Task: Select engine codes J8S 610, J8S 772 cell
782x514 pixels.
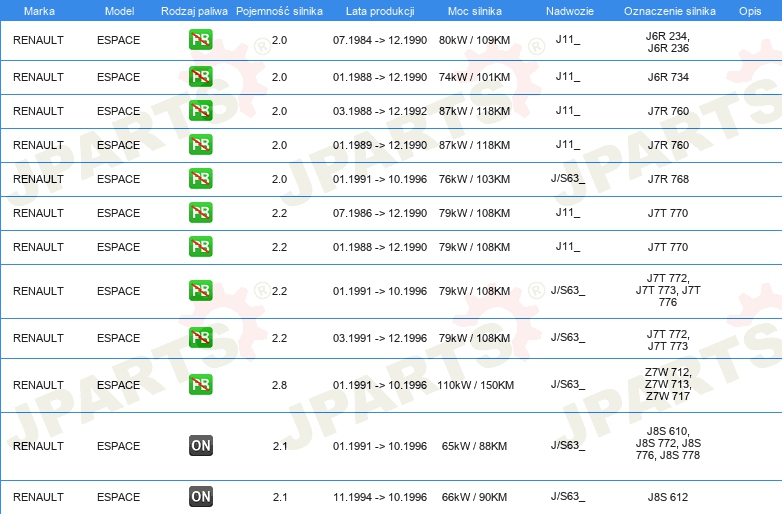Action: click(668, 443)
